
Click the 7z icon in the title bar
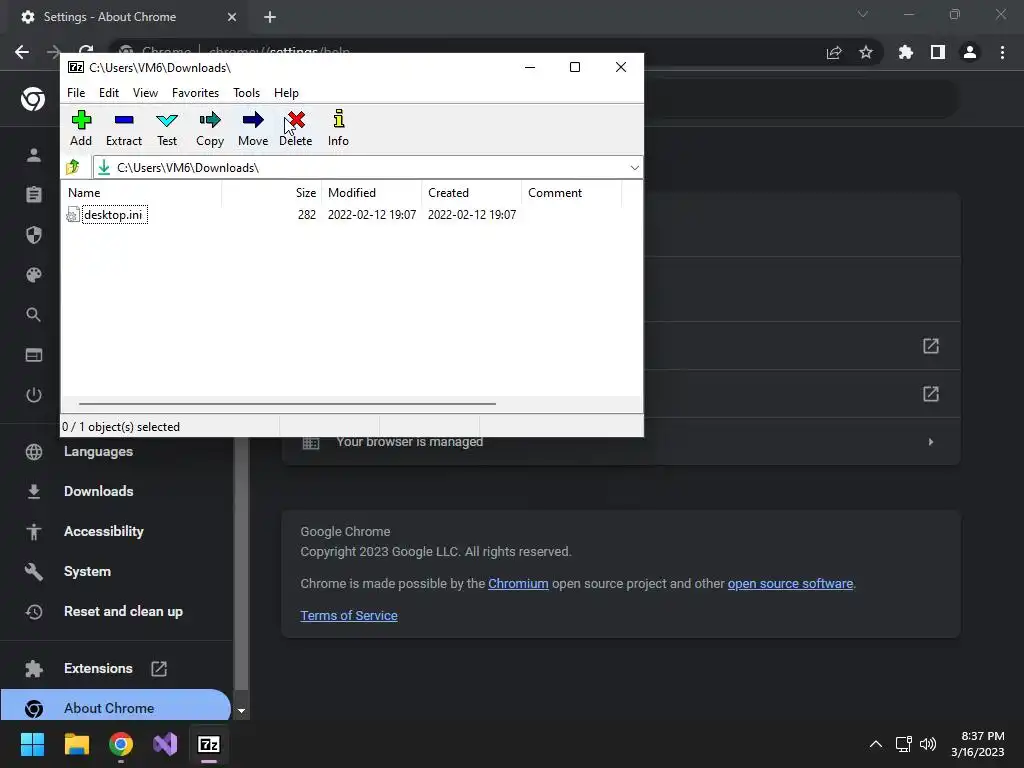pyautogui.click(x=76, y=67)
